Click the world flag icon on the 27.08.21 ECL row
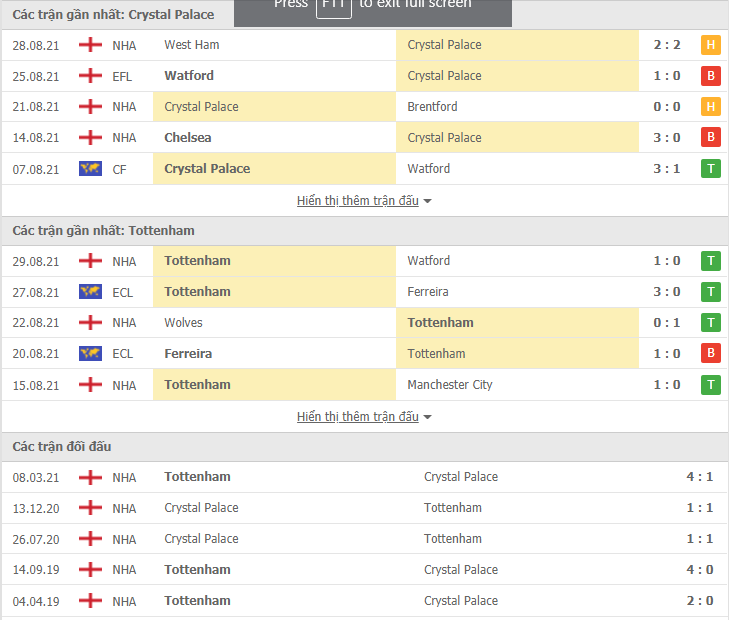729x620 pixels. (90, 292)
